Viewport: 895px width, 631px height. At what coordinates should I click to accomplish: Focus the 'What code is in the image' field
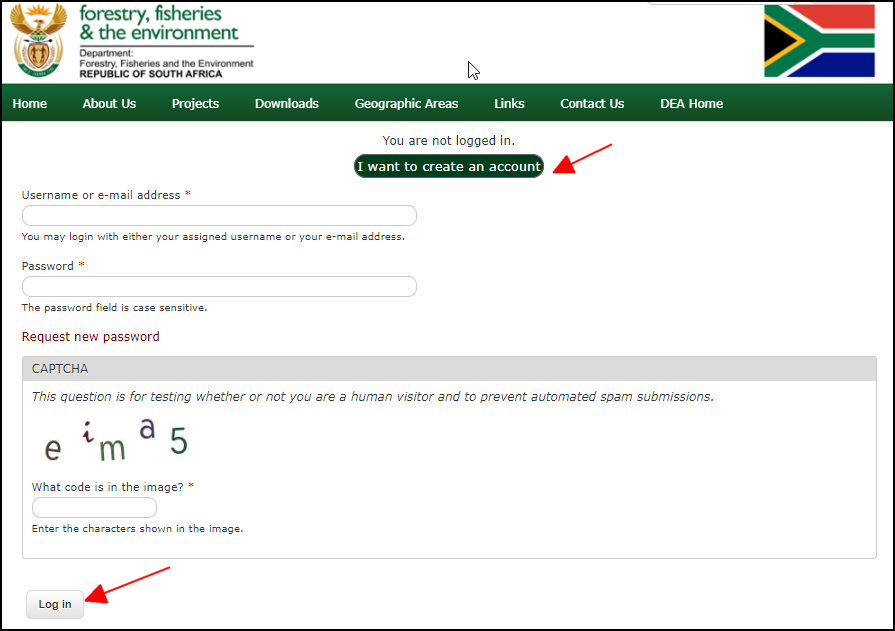point(94,508)
